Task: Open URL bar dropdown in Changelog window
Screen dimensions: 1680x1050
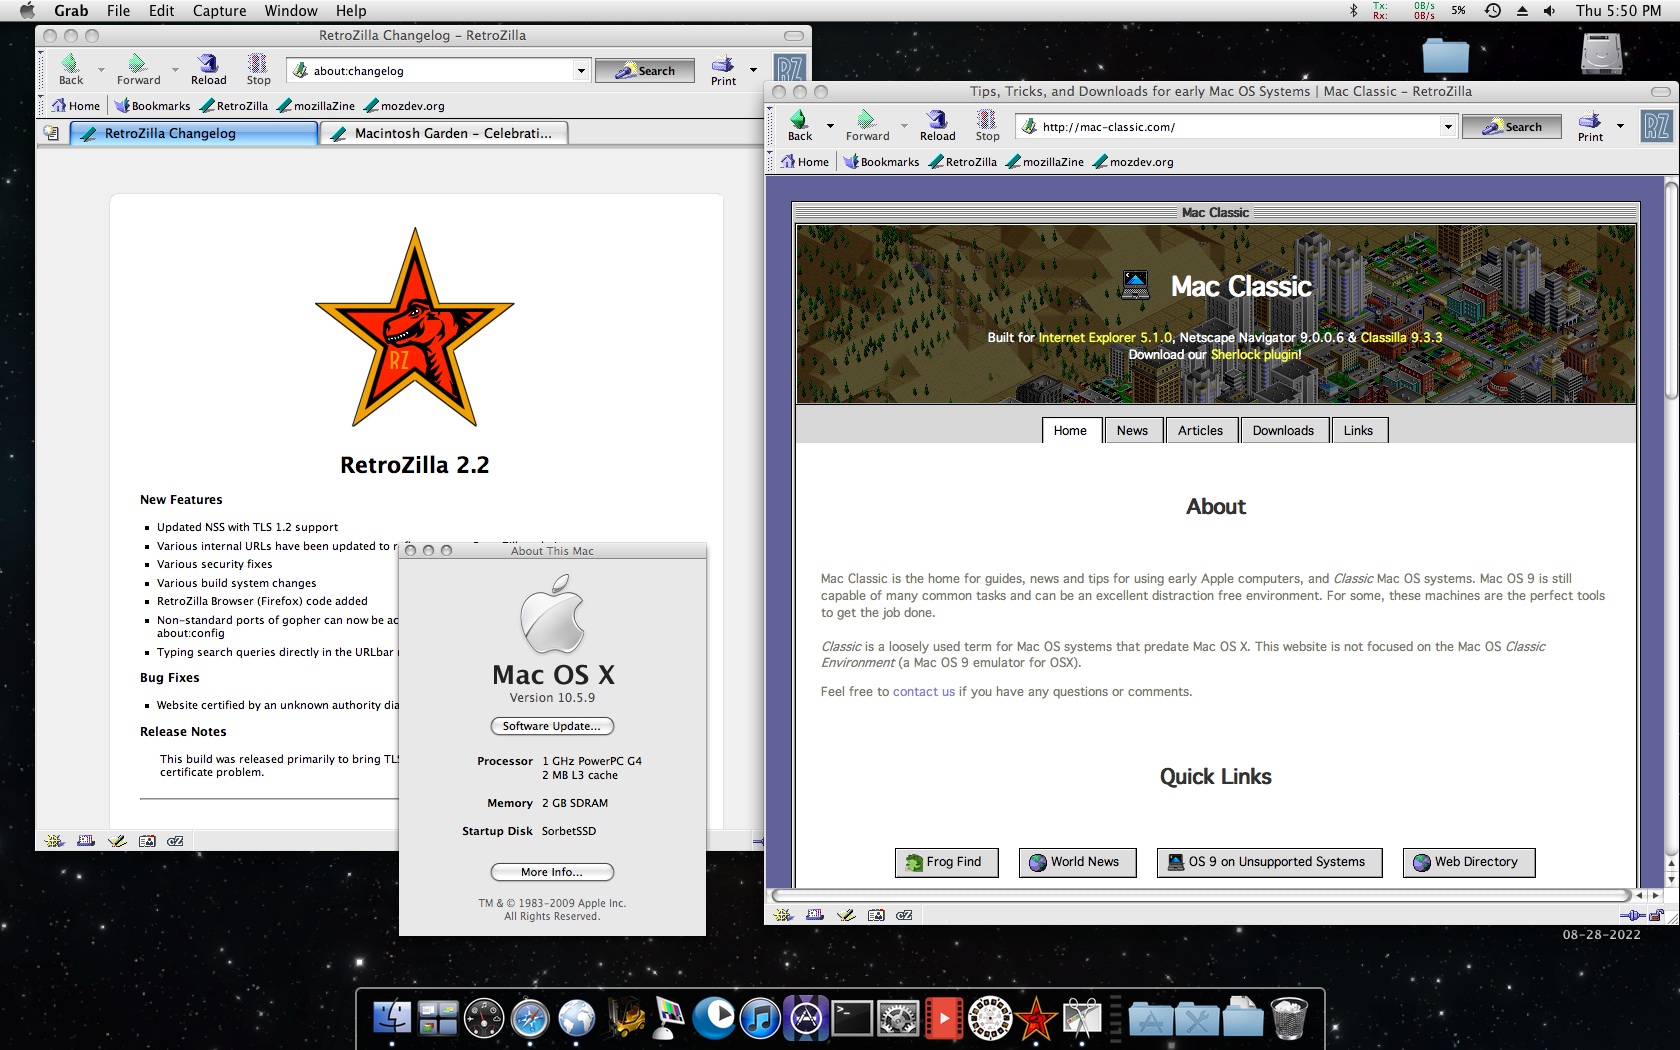Action: click(x=580, y=71)
